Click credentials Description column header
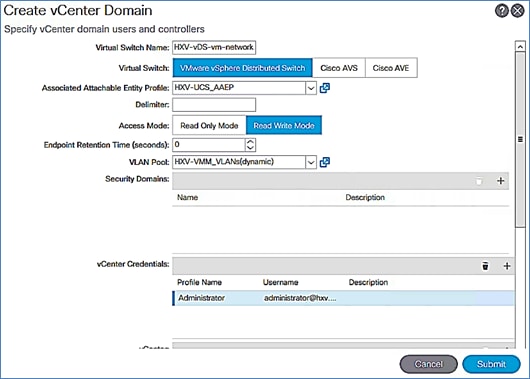The image size is (530, 379). coord(368,282)
